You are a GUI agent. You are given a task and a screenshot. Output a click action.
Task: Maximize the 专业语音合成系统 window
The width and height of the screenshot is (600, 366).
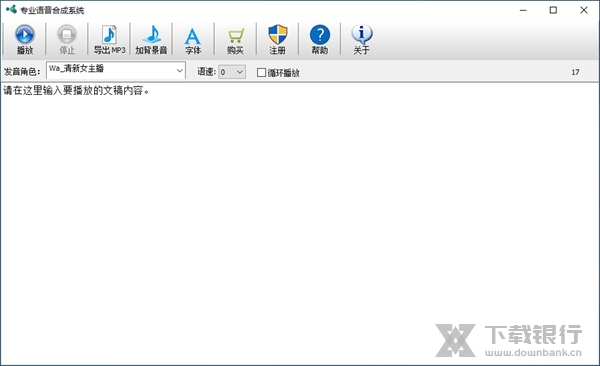point(553,10)
